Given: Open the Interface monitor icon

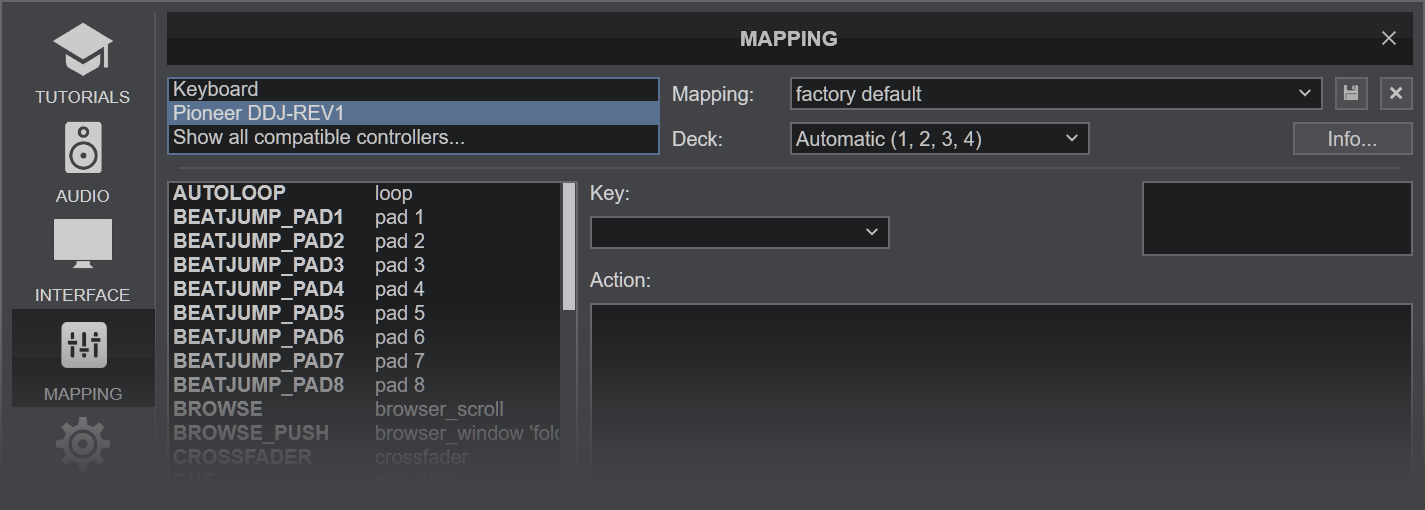Looking at the screenshot, I should click(x=82, y=245).
